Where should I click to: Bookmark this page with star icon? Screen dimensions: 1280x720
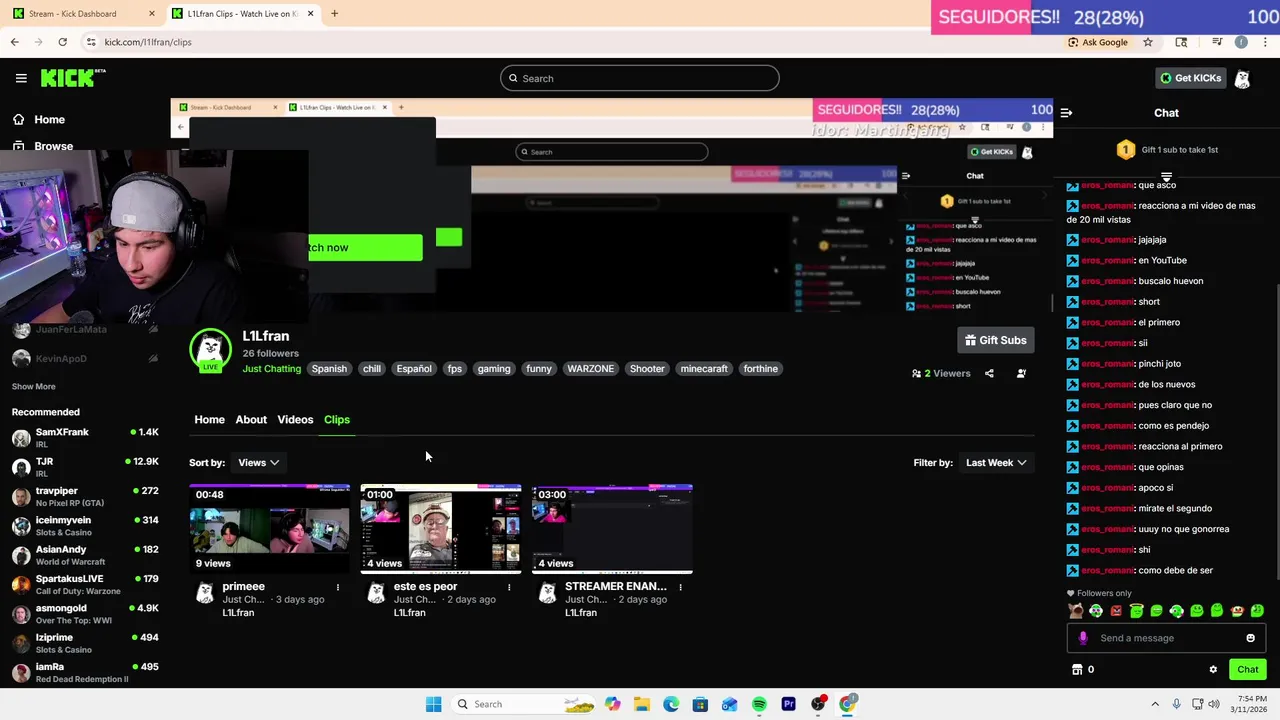(1148, 42)
